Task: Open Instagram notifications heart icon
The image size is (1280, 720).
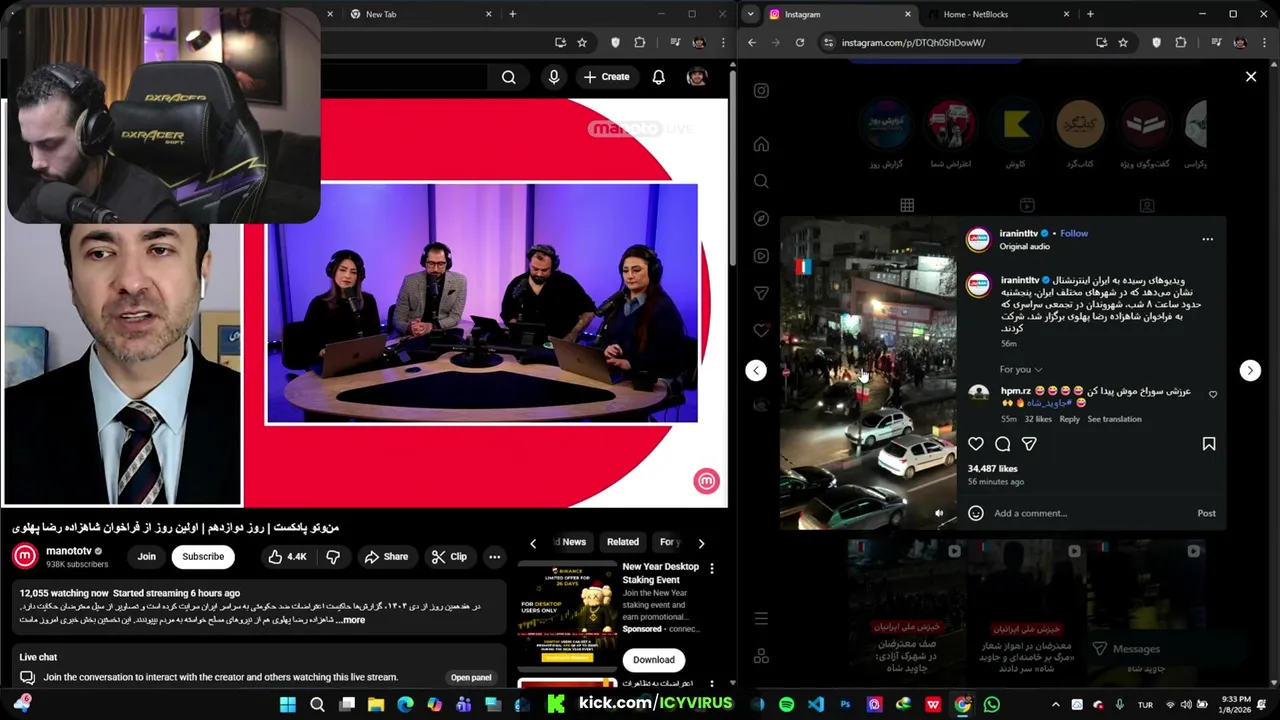Action: pyautogui.click(x=761, y=330)
